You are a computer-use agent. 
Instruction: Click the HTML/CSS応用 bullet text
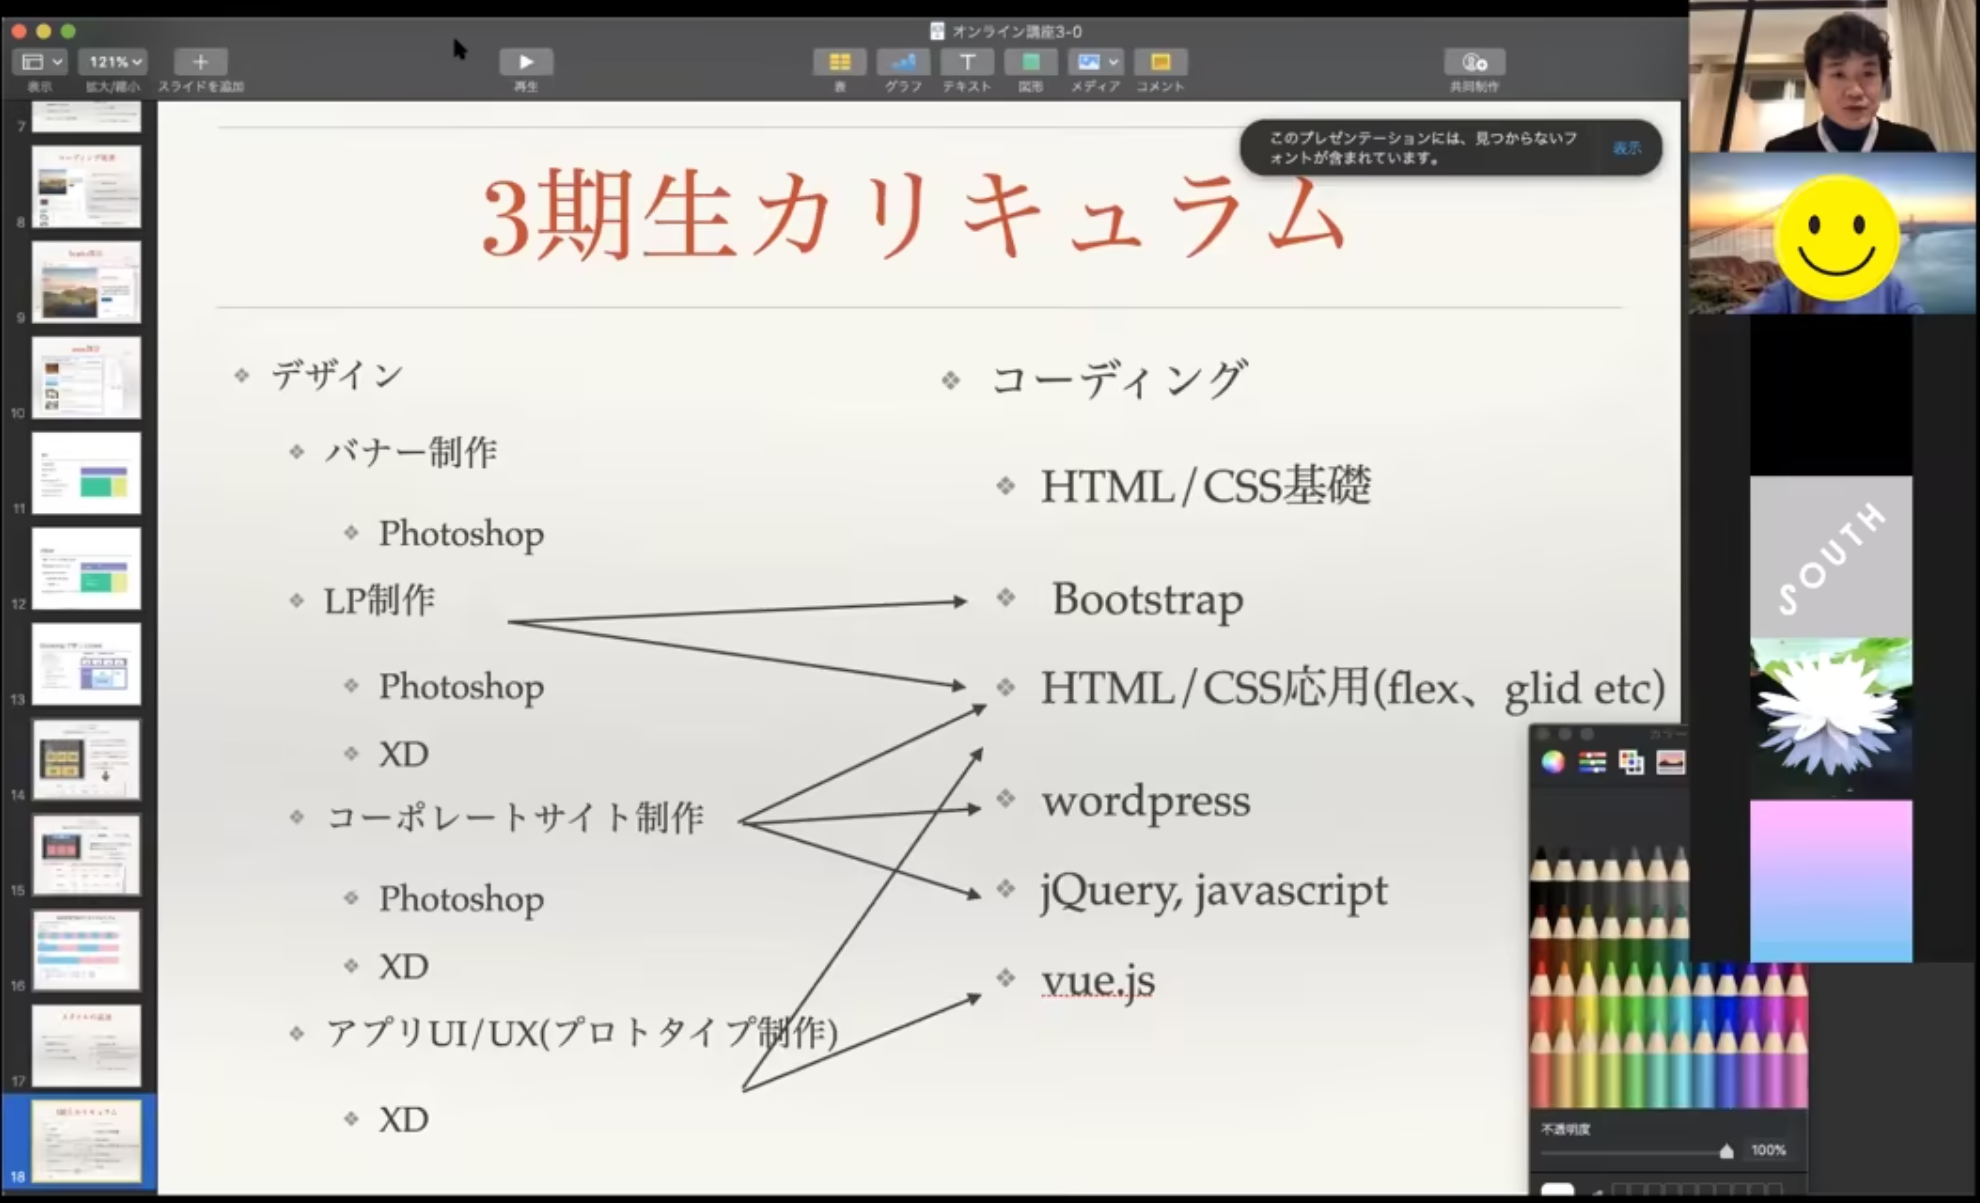[x=1353, y=688]
